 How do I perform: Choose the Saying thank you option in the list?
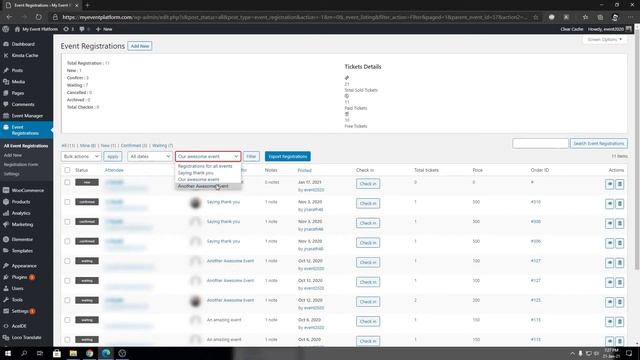click(x=208, y=173)
